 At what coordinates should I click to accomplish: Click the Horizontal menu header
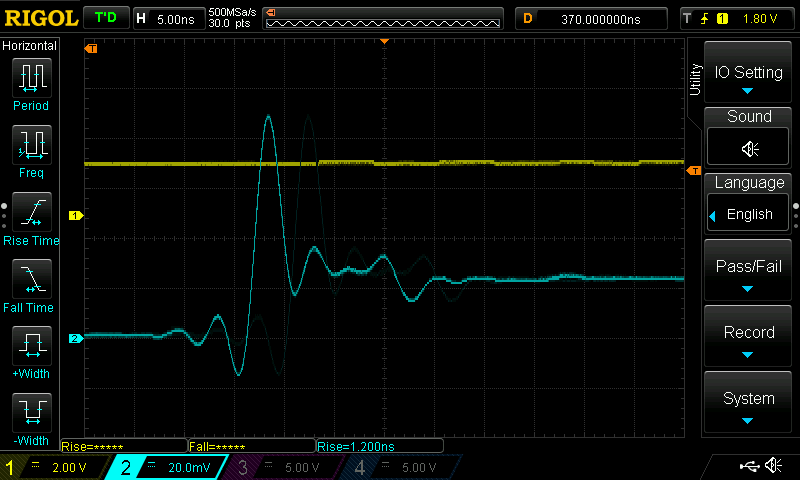[x=30, y=45]
